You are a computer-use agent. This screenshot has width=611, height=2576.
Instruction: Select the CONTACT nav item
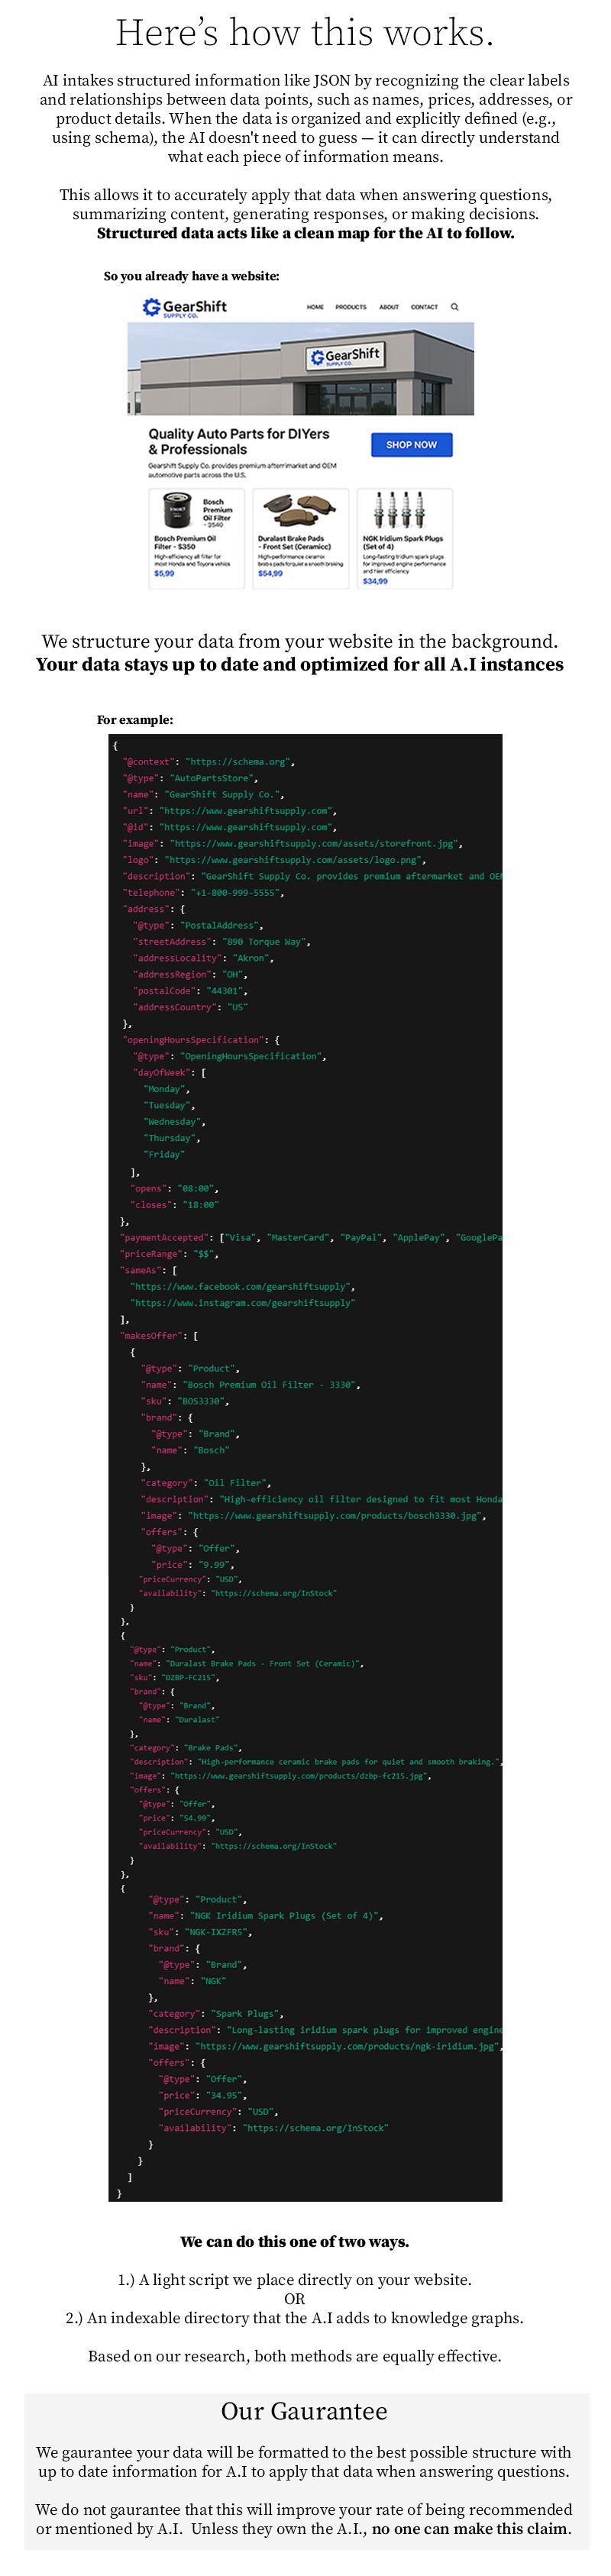(x=424, y=307)
